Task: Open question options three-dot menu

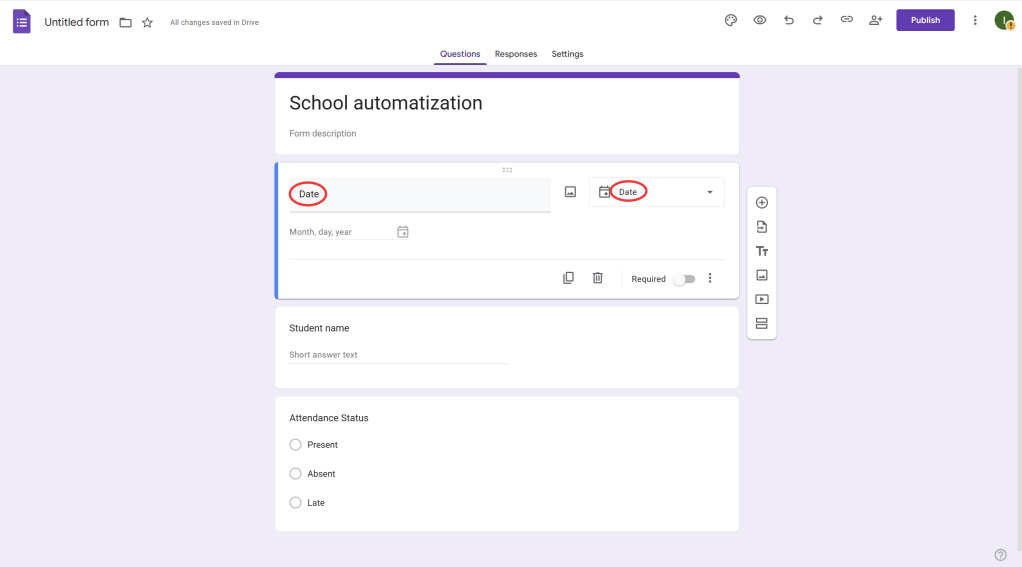Action: (x=710, y=278)
